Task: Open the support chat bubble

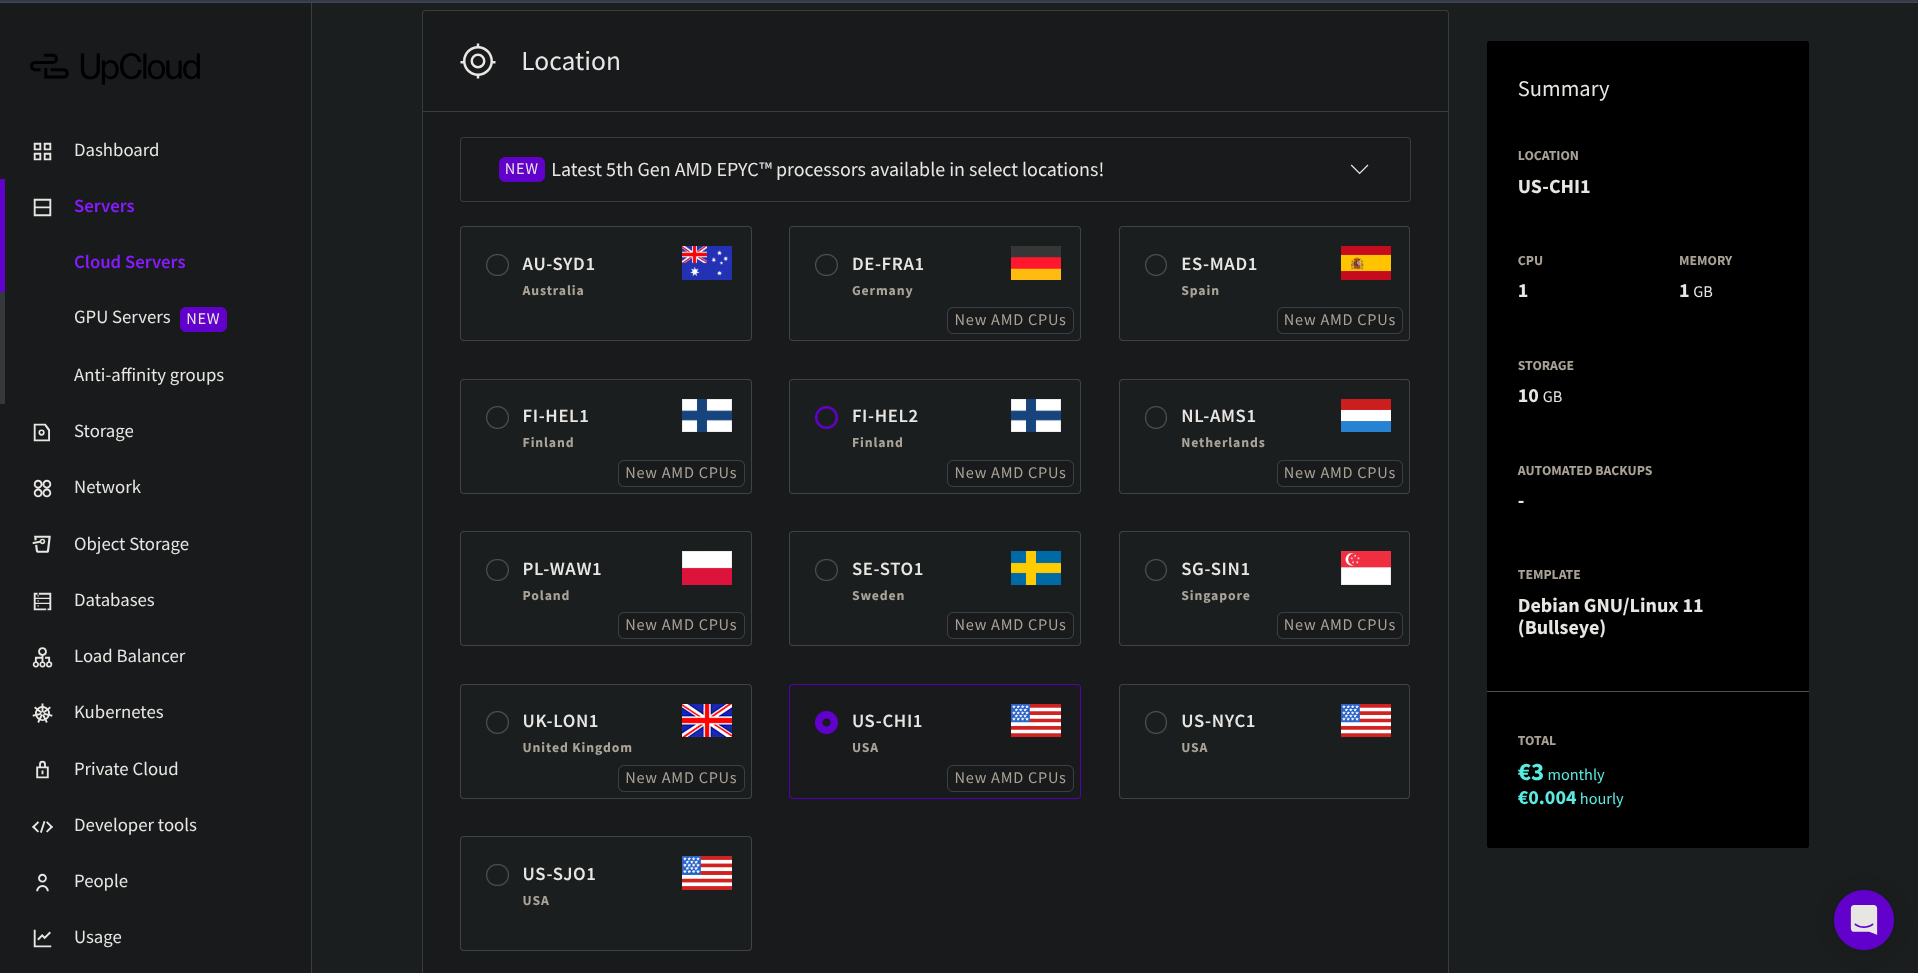Action: click(x=1863, y=919)
